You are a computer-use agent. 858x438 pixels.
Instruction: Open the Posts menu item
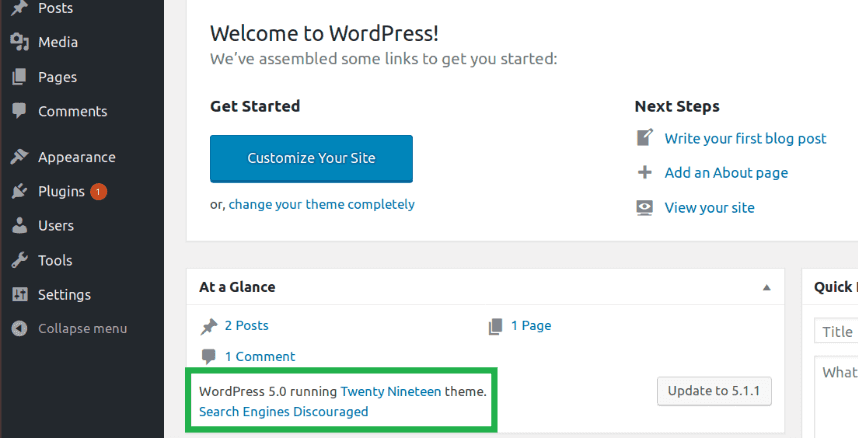pos(54,8)
